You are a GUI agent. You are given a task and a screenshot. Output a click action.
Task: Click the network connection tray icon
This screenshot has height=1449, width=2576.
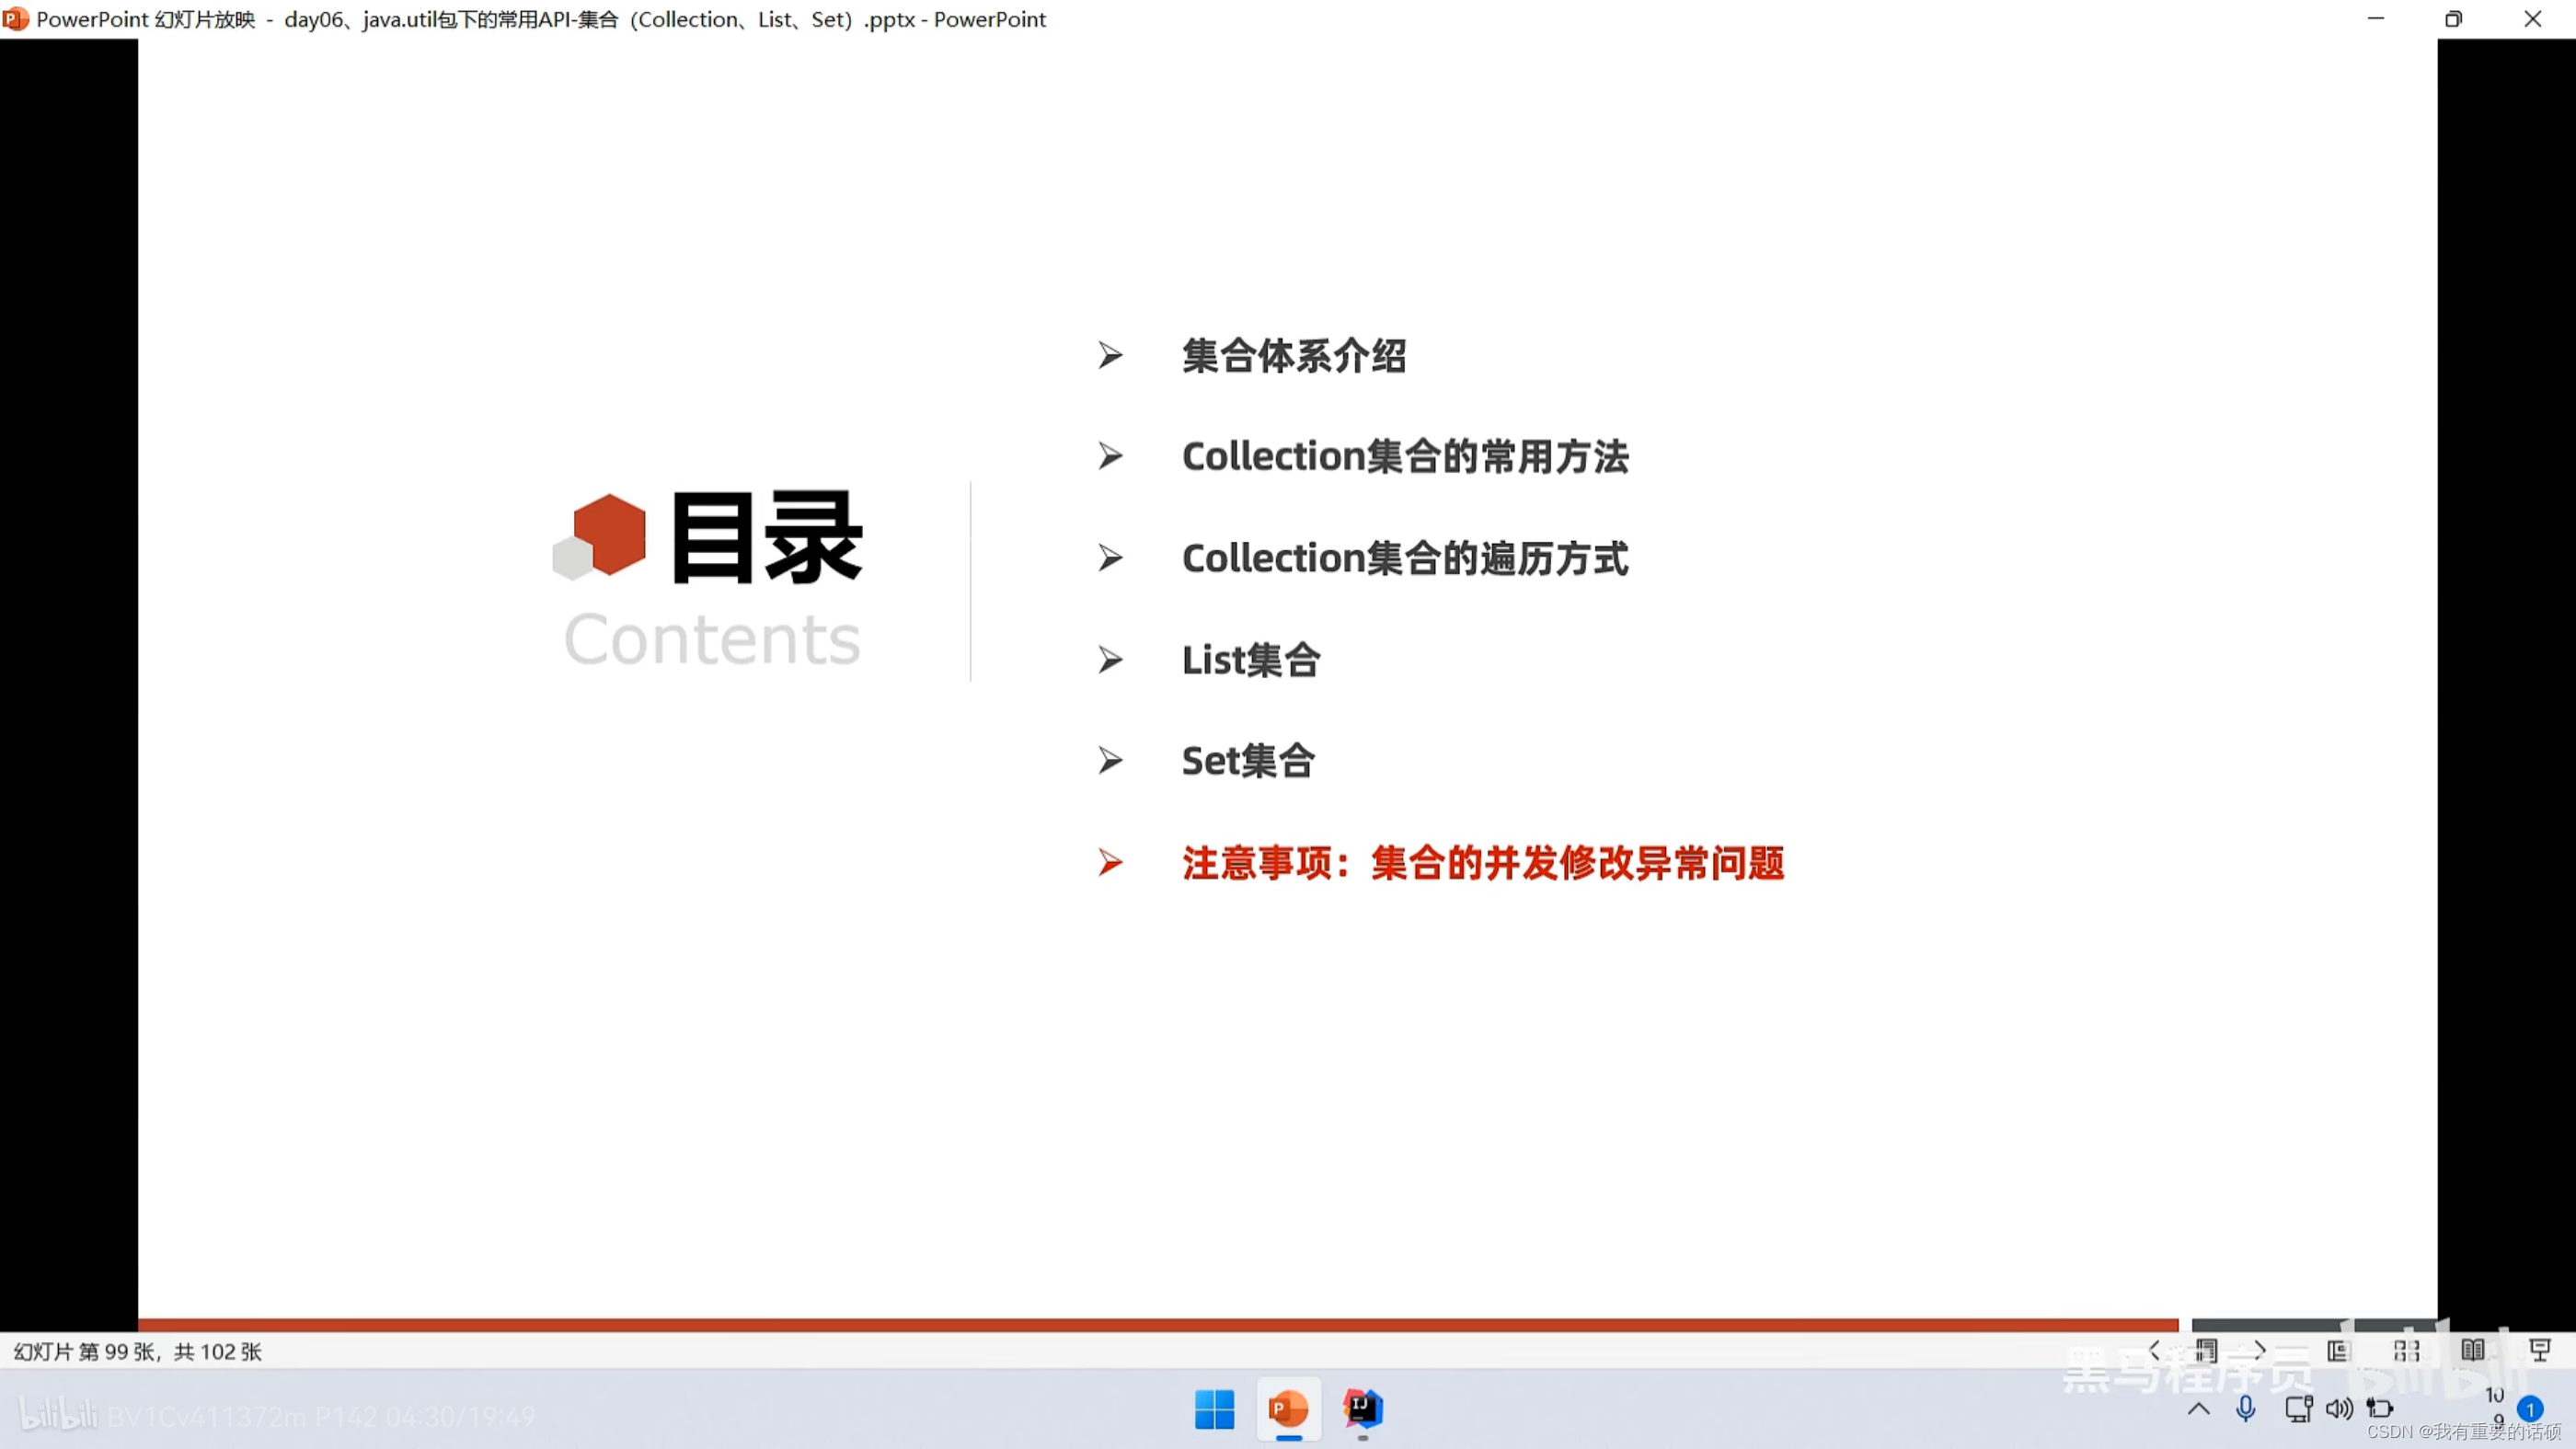(x=2298, y=1409)
